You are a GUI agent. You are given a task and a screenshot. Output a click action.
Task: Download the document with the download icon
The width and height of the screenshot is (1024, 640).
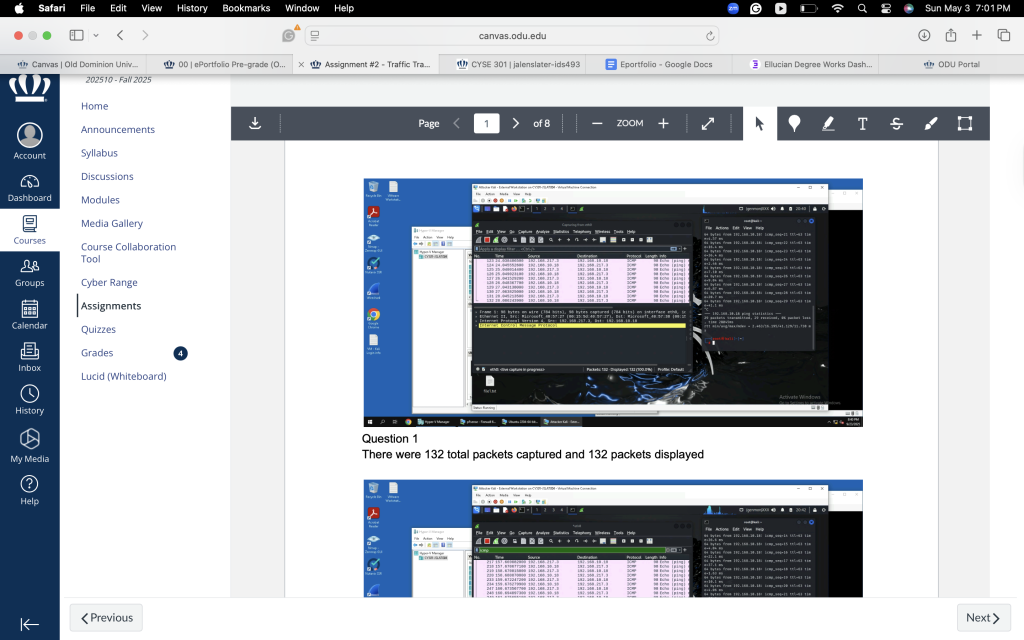click(255, 123)
